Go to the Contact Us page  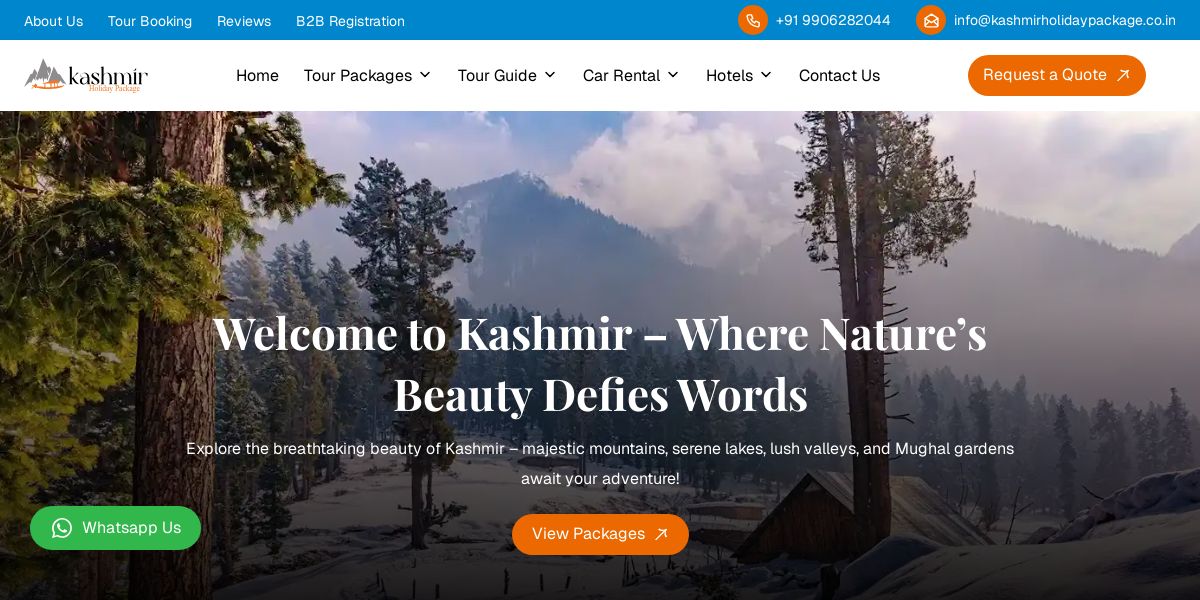(x=839, y=75)
